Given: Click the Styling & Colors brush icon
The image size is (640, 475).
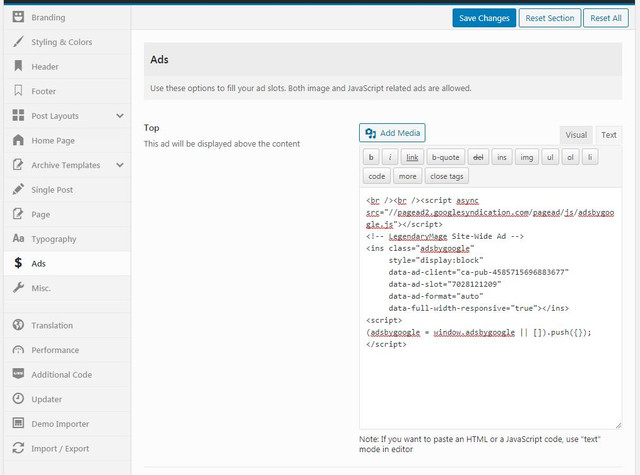Looking at the screenshot, I should tap(18, 42).
